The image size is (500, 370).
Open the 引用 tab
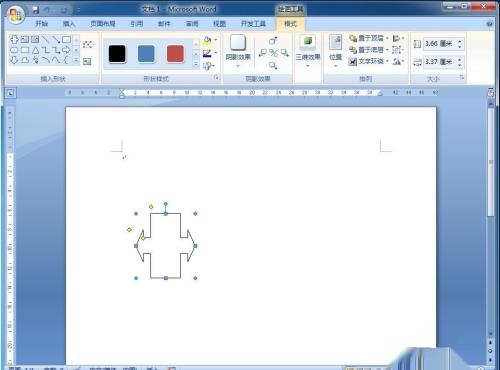tap(137, 24)
